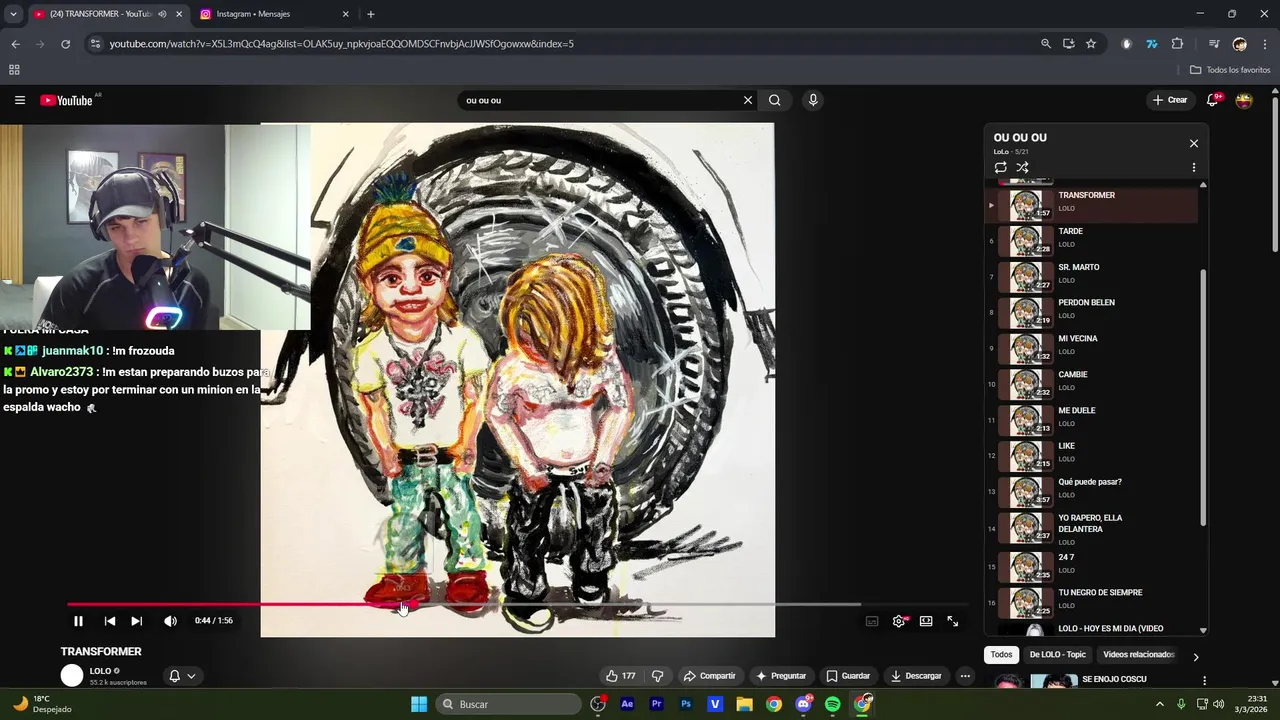Select TU NEGRO DE SIEMPRE in playlist

(1092, 601)
